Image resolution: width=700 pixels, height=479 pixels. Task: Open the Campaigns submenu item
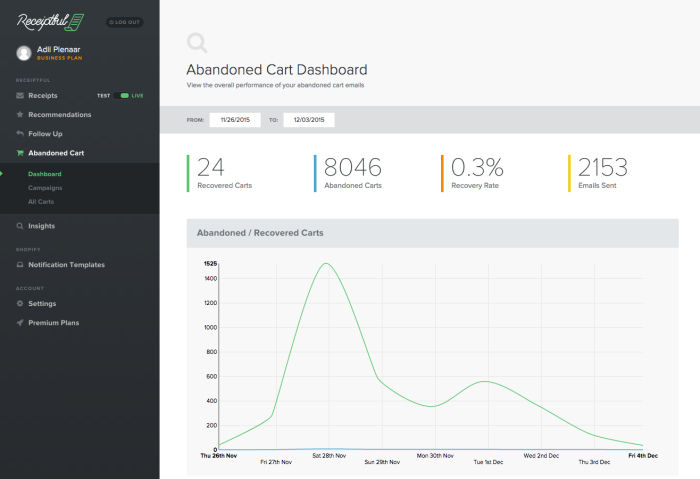[45, 188]
